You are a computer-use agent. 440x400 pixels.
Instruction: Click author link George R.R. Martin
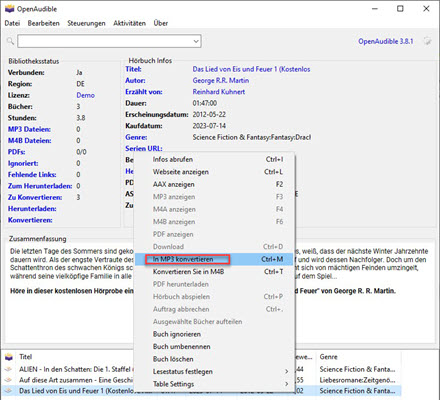tap(221, 81)
